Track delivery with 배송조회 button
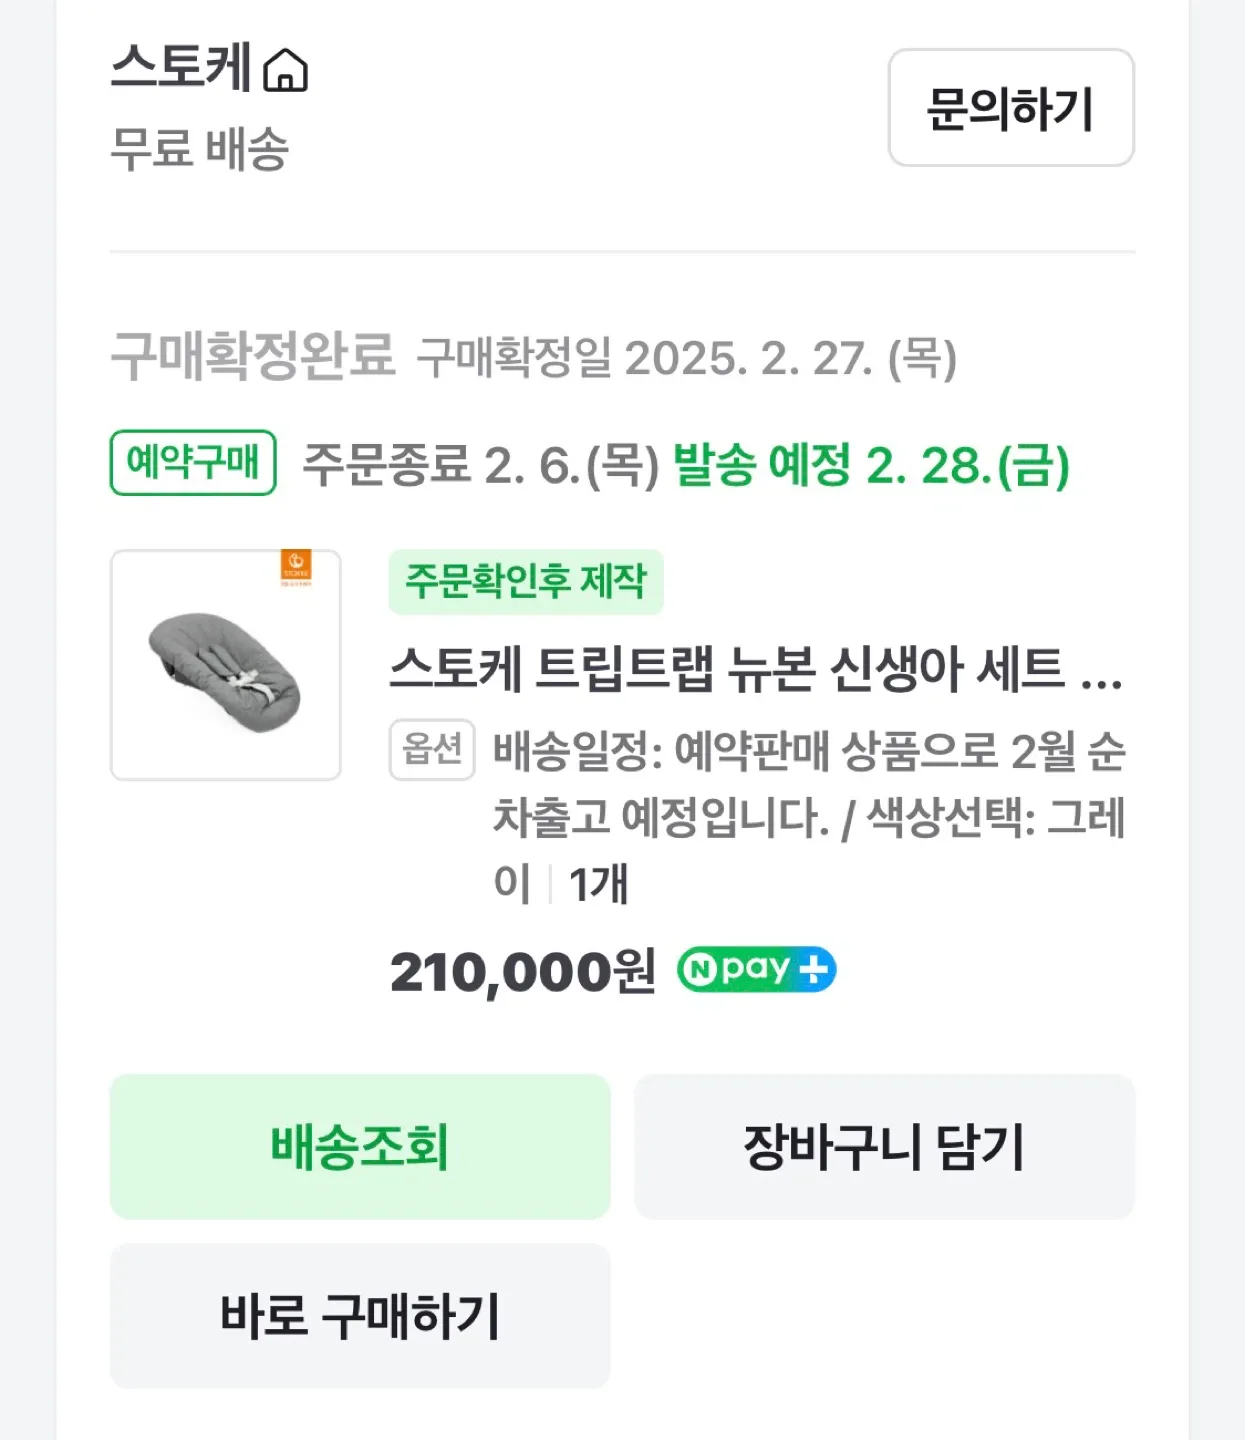The image size is (1245, 1440). (360, 1147)
